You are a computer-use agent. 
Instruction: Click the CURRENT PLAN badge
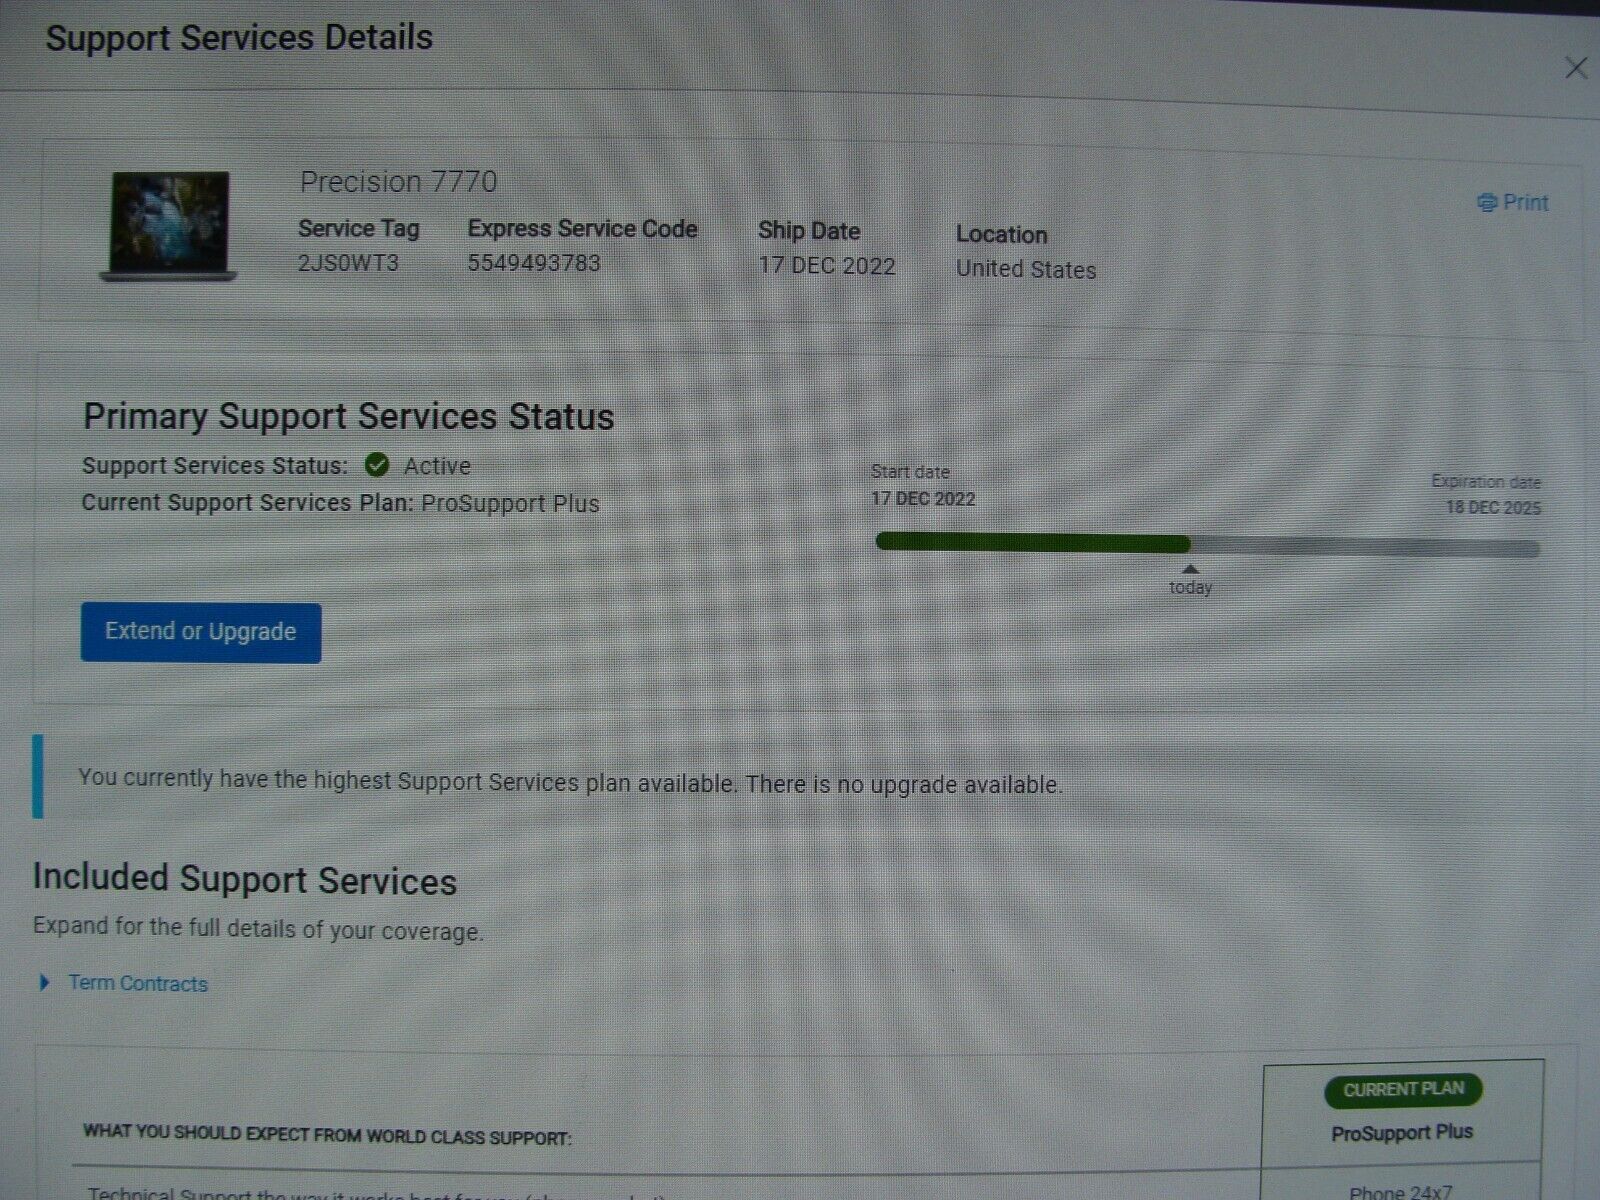[1403, 1090]
